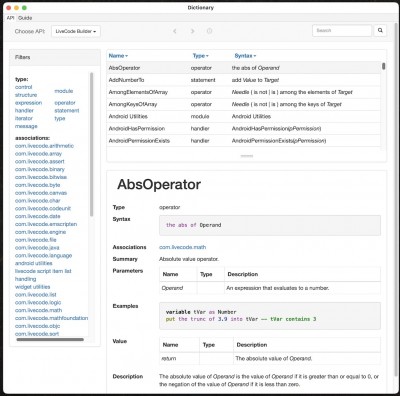This screenshot has width=400, height=396.
Task: Filter by com.livecode.bitwise association
Action: coord(41,177)
